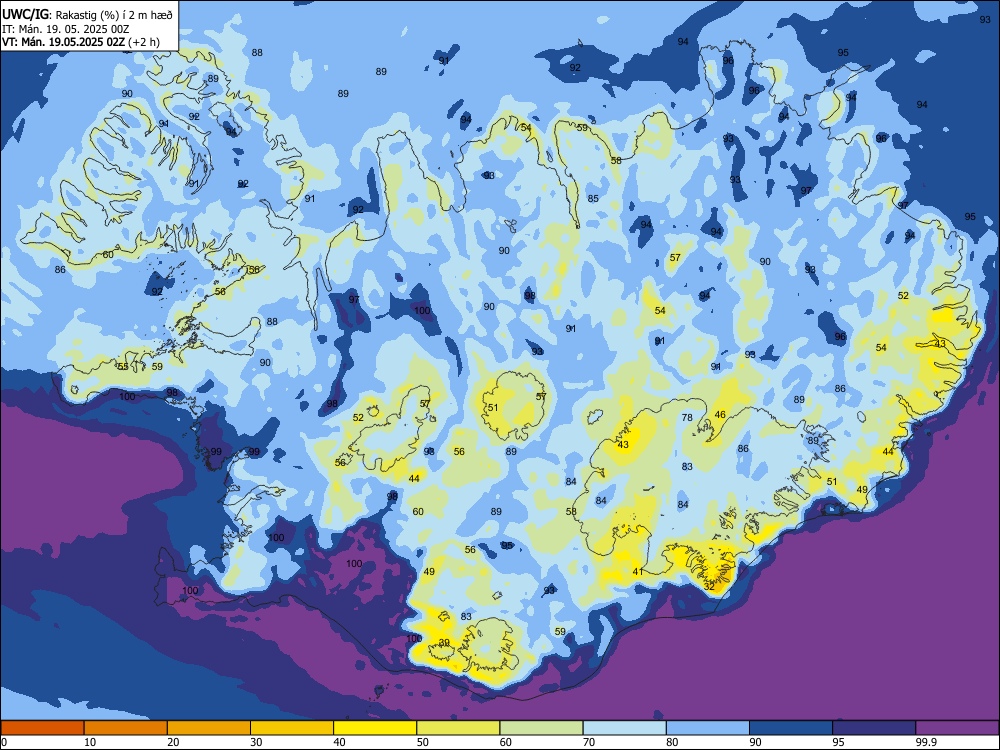The height and width of the screenshot is (750, 1000).
Task: Click the dark orange 0–10 legend swatch
Action: (42, 728)
